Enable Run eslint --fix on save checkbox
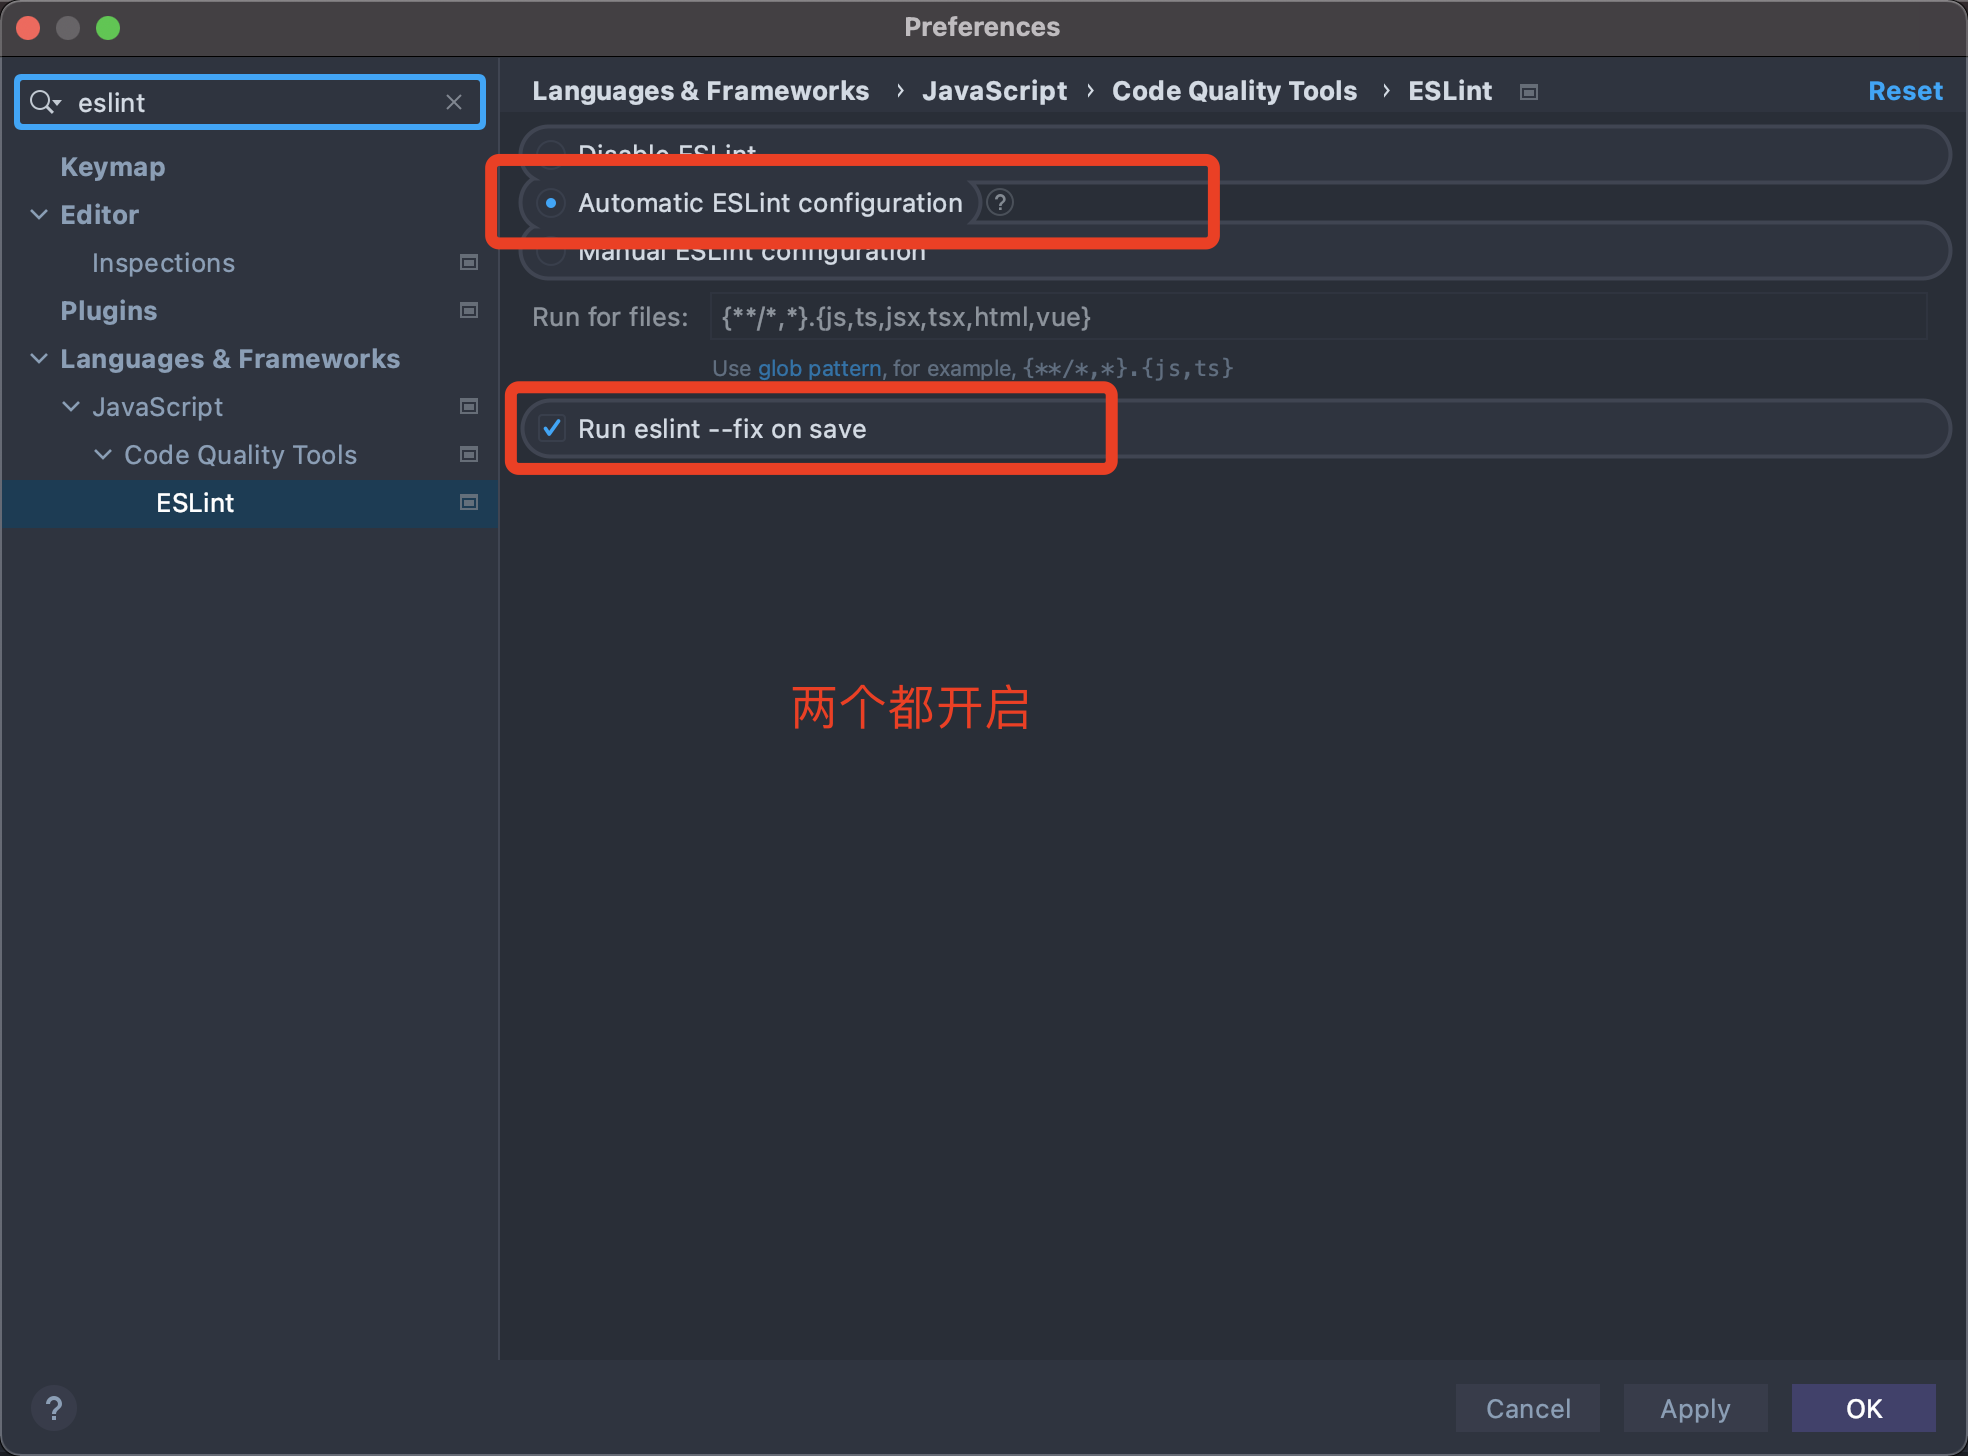 [554, 428]
